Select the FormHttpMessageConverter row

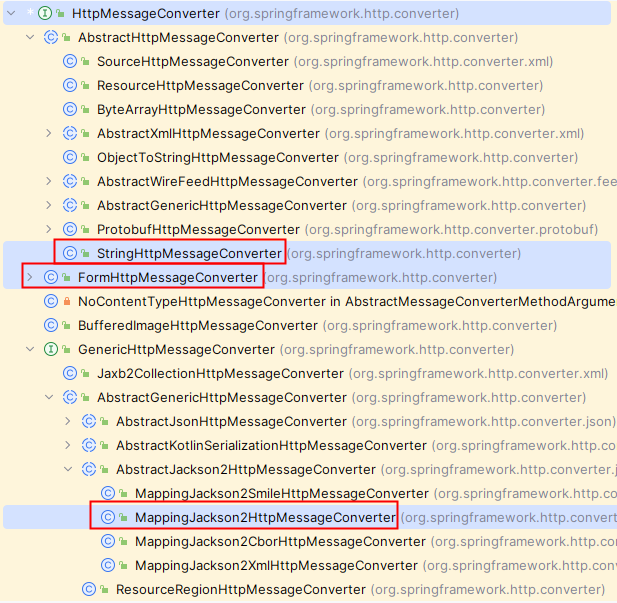tap(307, 277)
